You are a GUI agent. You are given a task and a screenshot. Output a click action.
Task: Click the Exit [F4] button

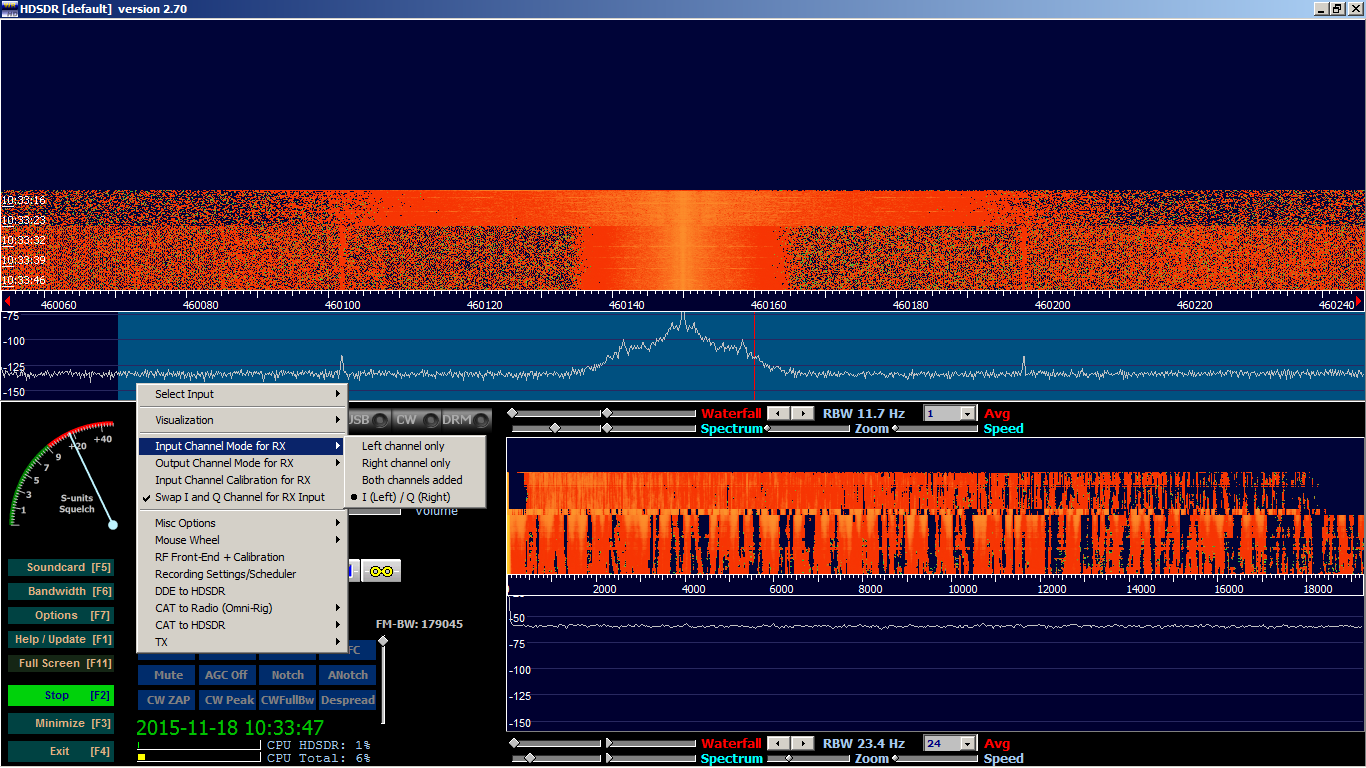60,751
